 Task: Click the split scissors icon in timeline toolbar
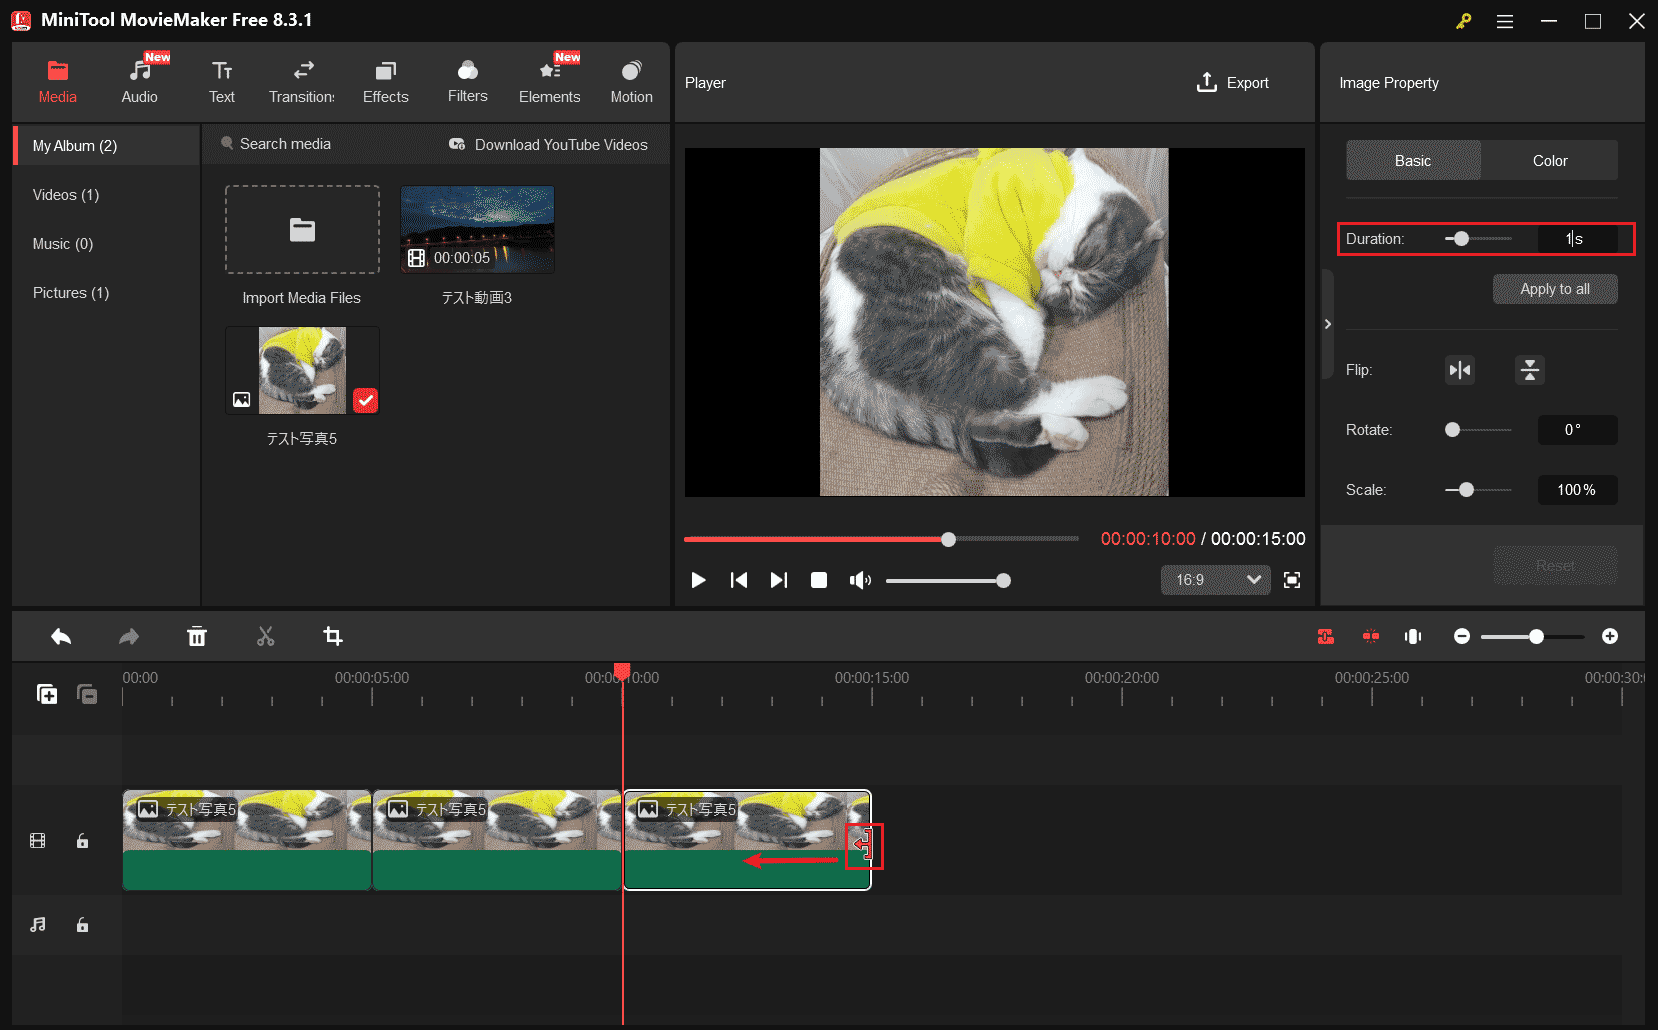(265, 637)
